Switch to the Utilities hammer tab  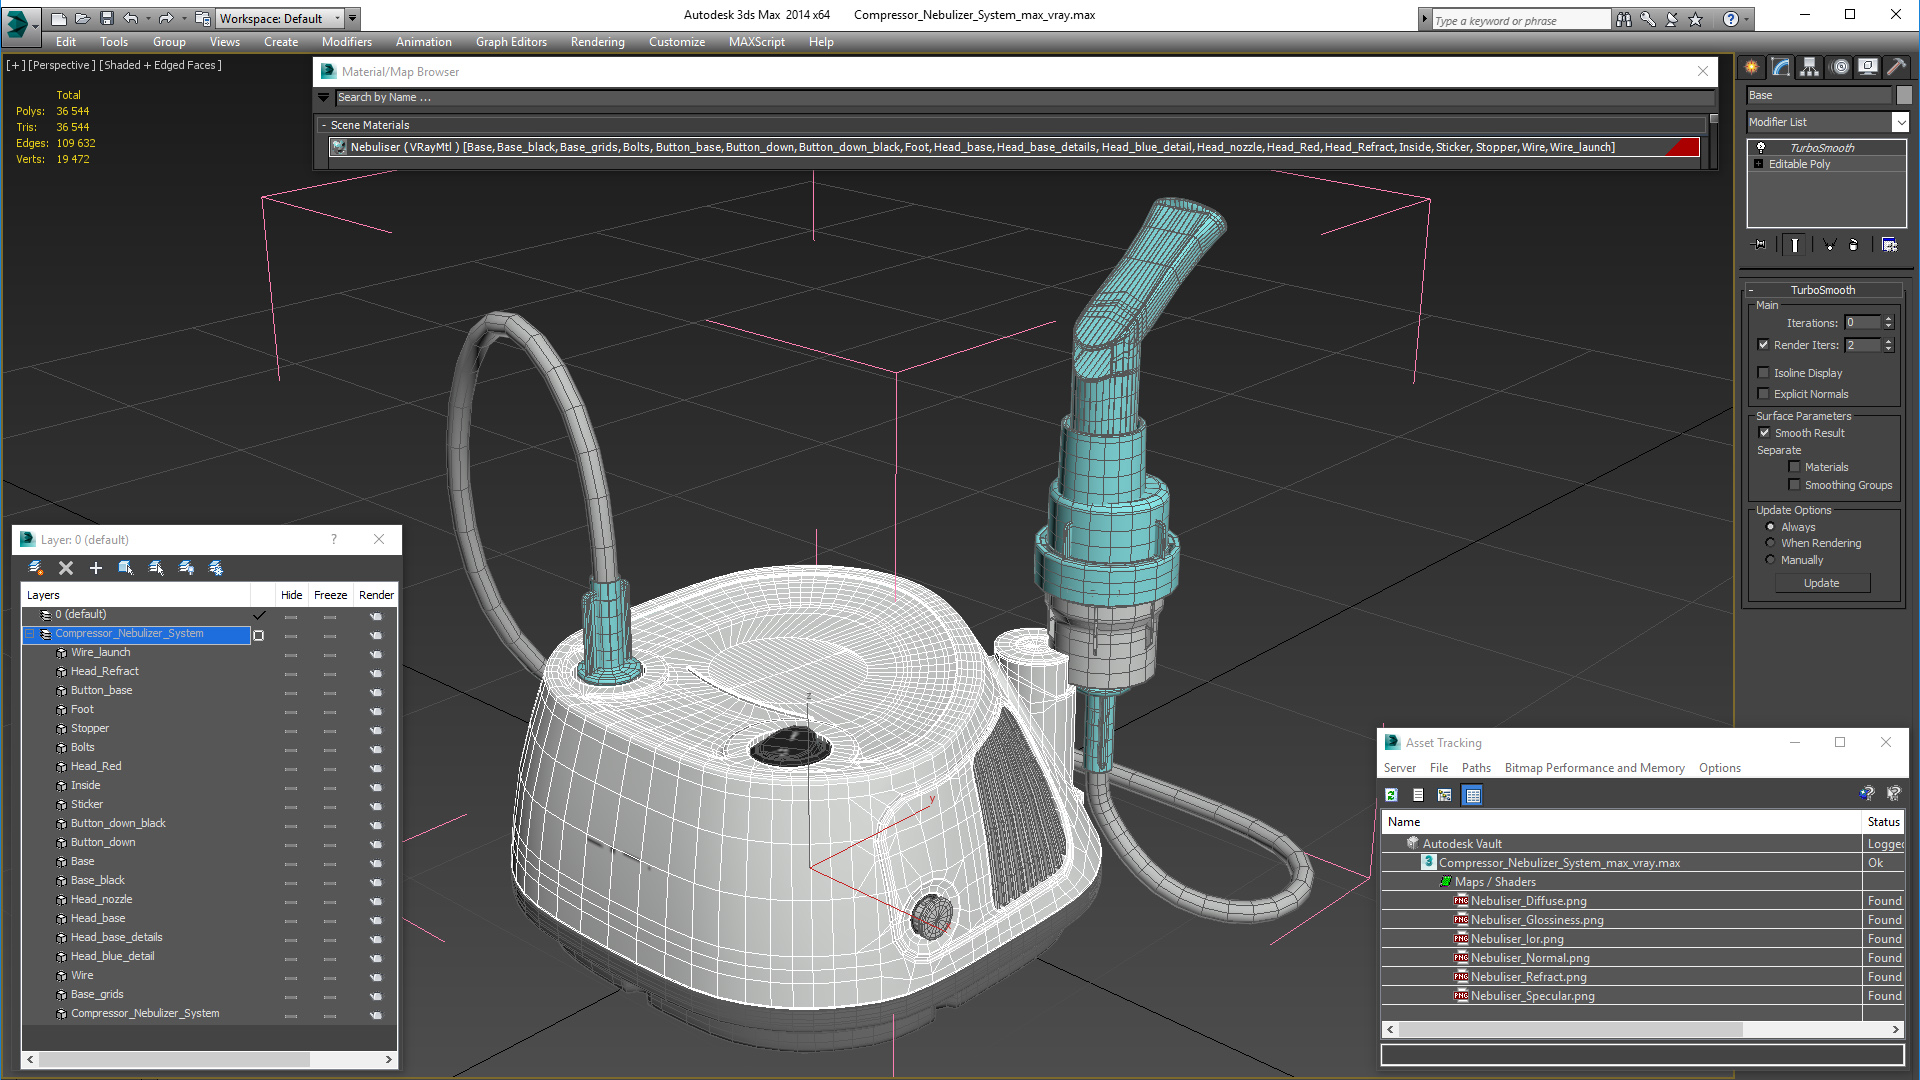(x=1896, y=67)
